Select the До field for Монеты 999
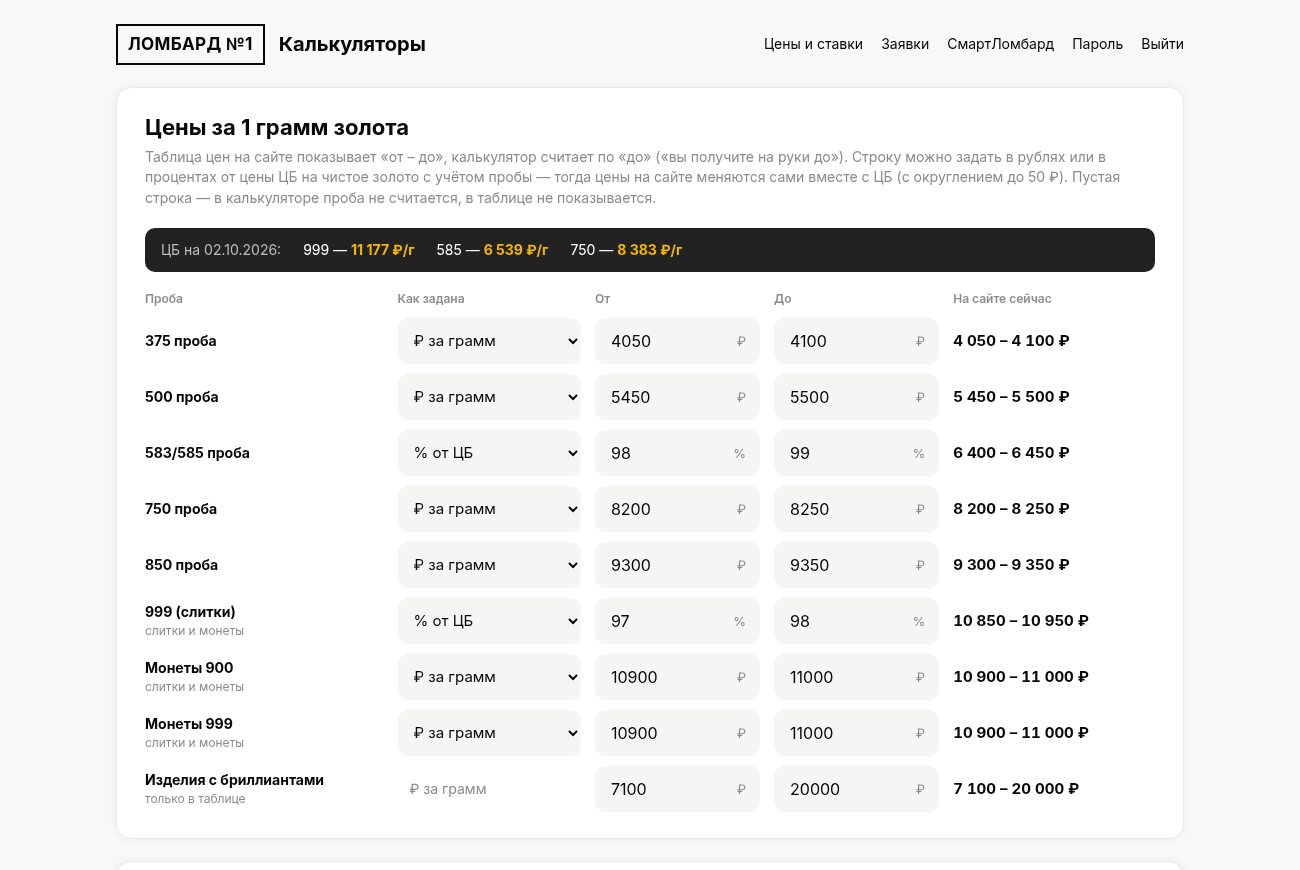Screen dimensions: 1300x870 (x=856, y=733)
